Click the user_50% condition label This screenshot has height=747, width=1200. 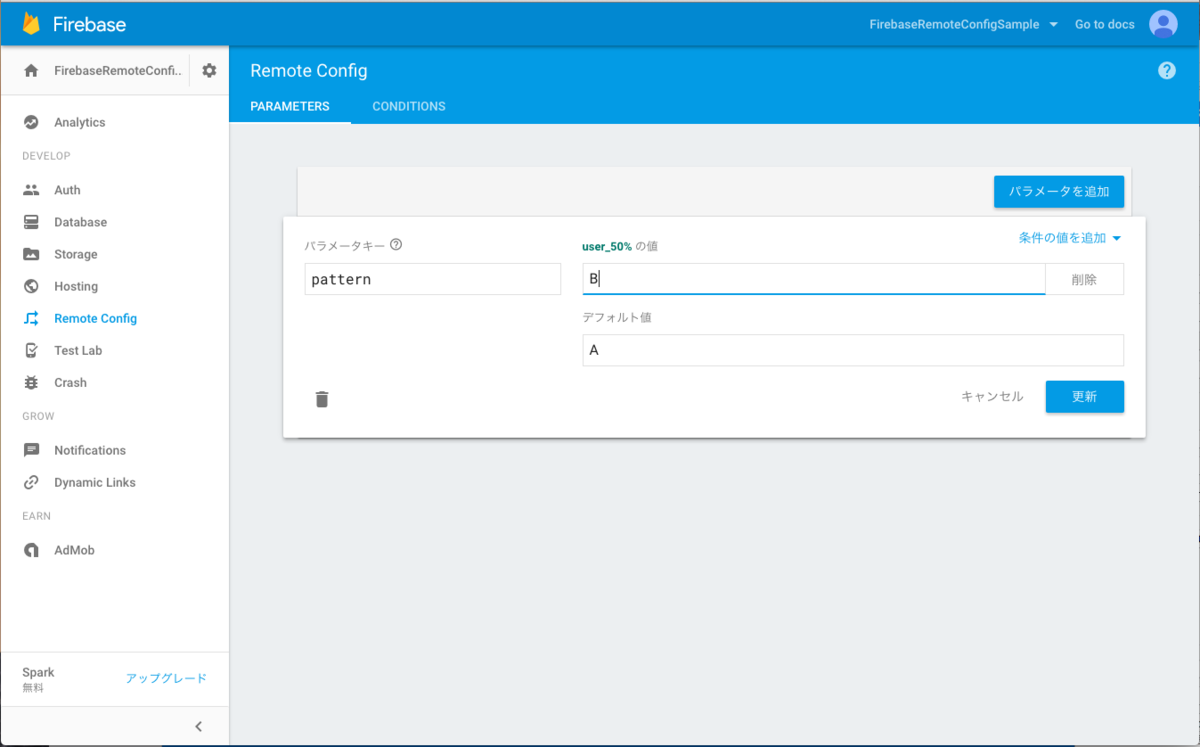click(607, 245)
